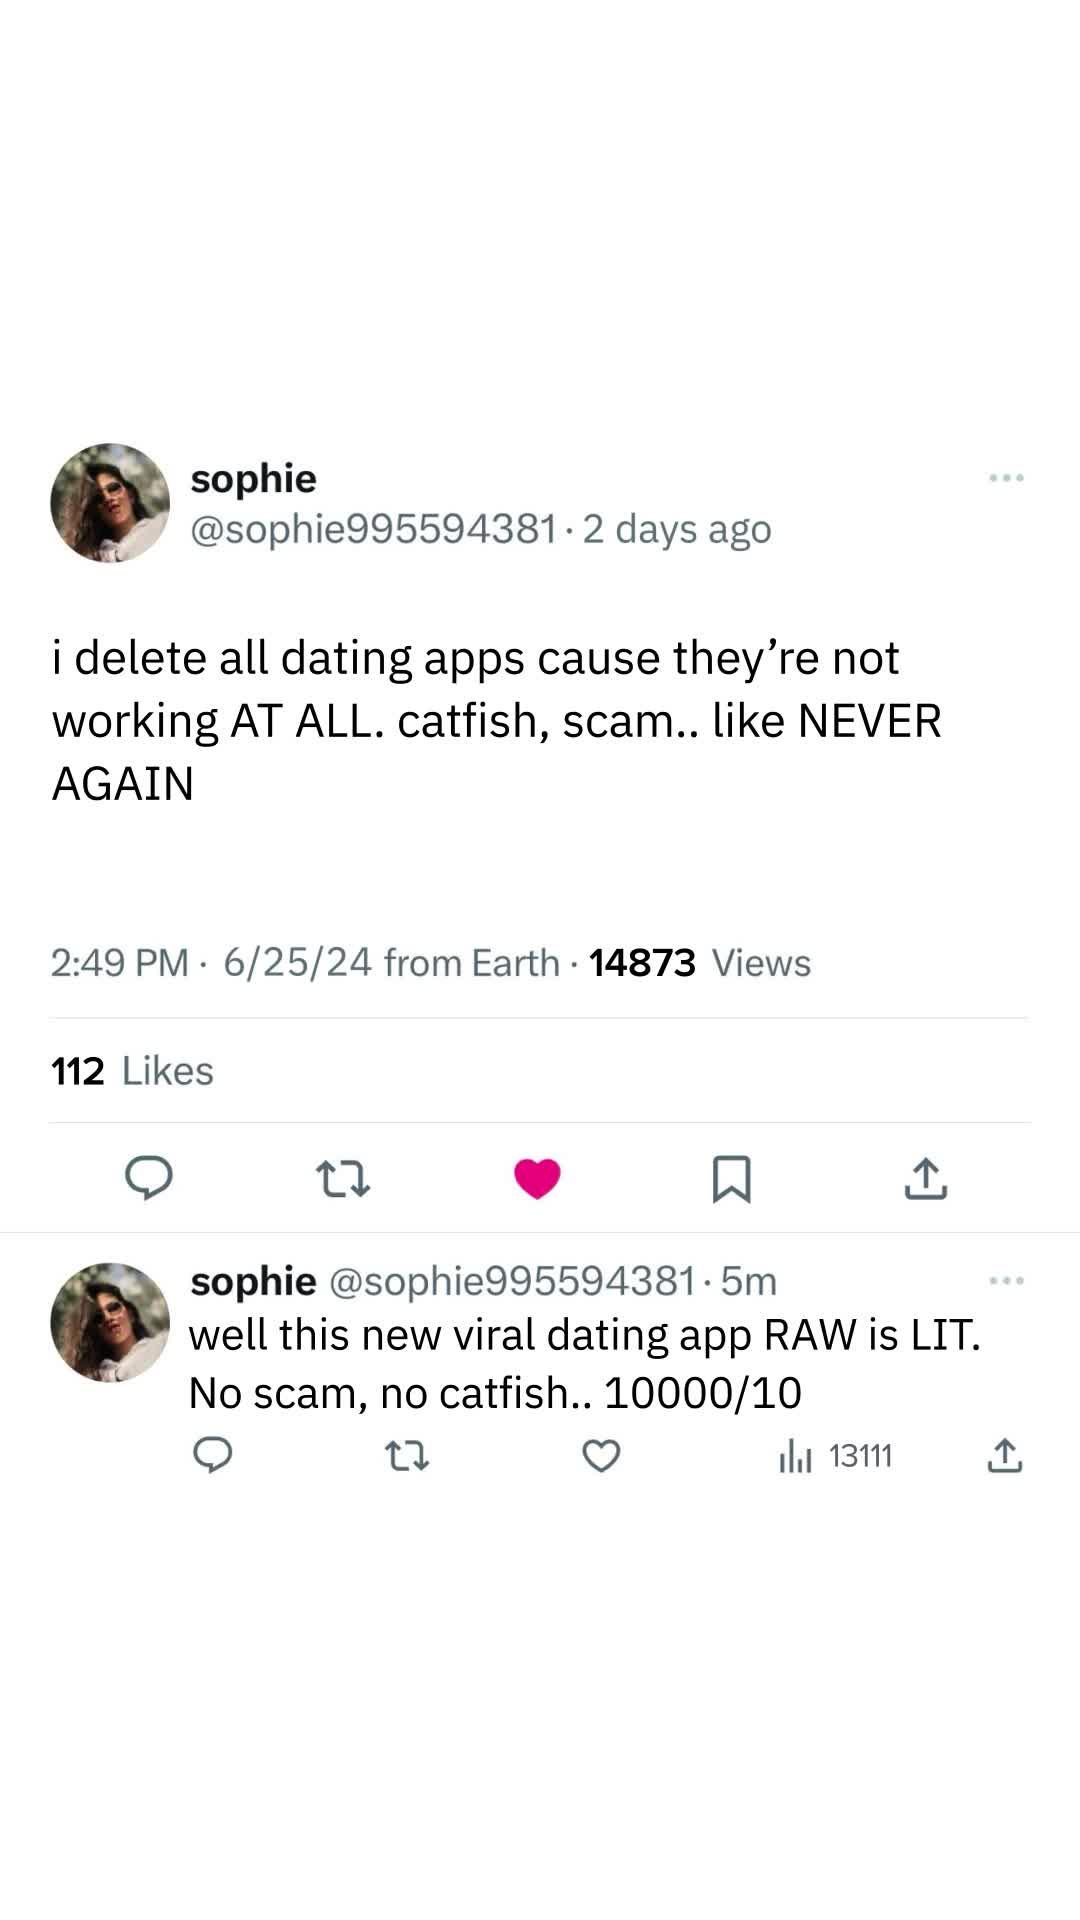Screen dimensions: 1080x1920
Task: Retweet the main tweet about dating apps
Action: pos(343,1178)
